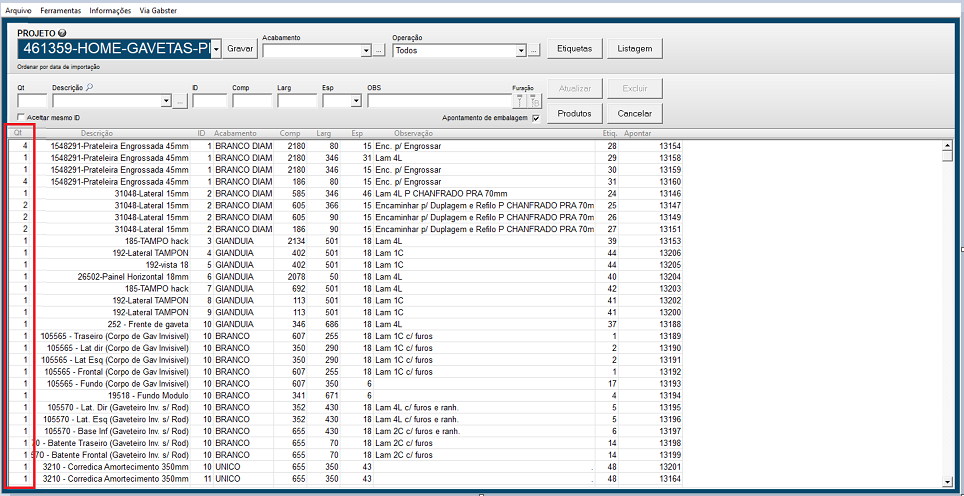Click the scrollbar up arrow of the list
Image resolution: width=964 pixels, height=496 pixels.
tap(947, 145)
